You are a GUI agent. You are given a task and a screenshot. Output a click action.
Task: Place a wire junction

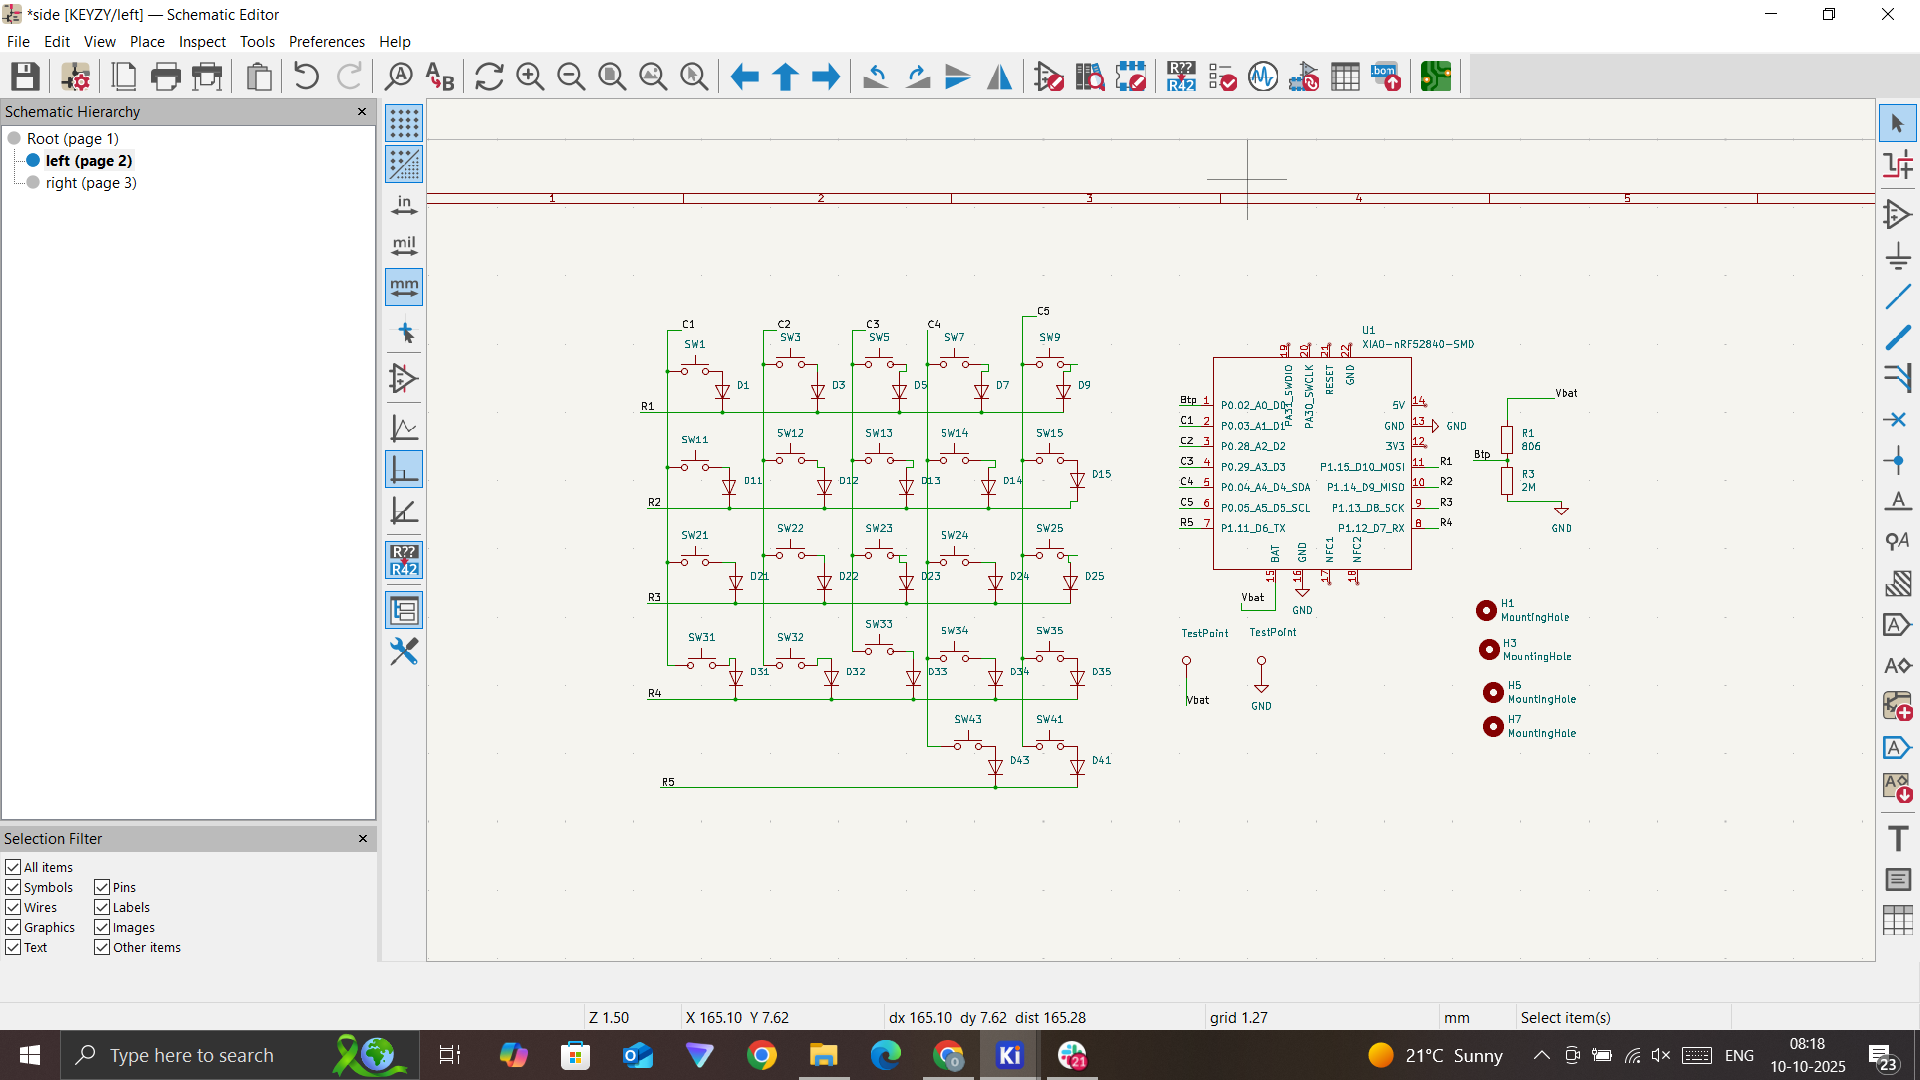coord(1898,461)
